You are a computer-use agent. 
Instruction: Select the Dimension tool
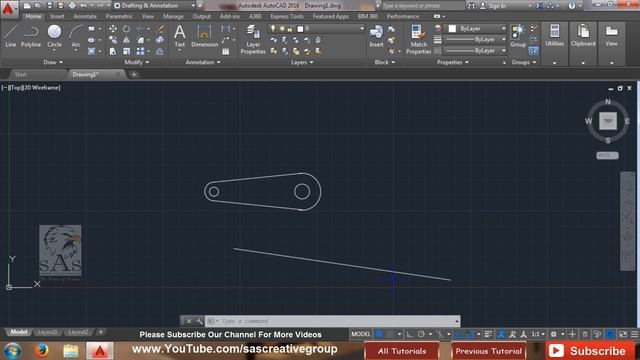204,37
